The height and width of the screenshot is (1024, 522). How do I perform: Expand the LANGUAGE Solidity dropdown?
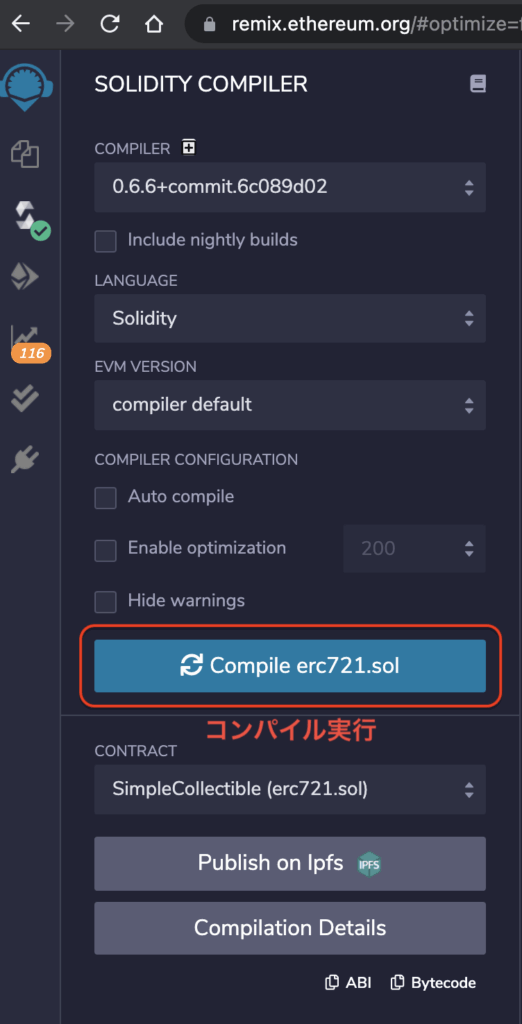(290, 319)
